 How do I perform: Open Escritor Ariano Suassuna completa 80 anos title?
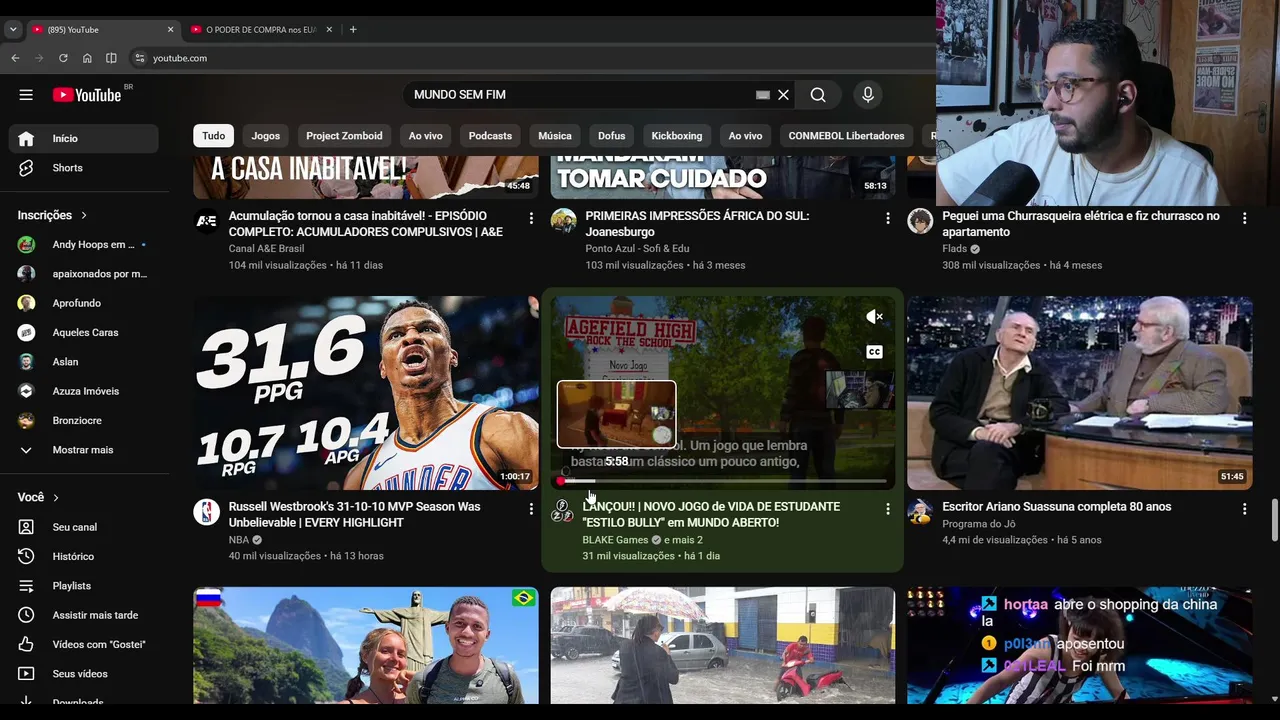click(1057, 507)
